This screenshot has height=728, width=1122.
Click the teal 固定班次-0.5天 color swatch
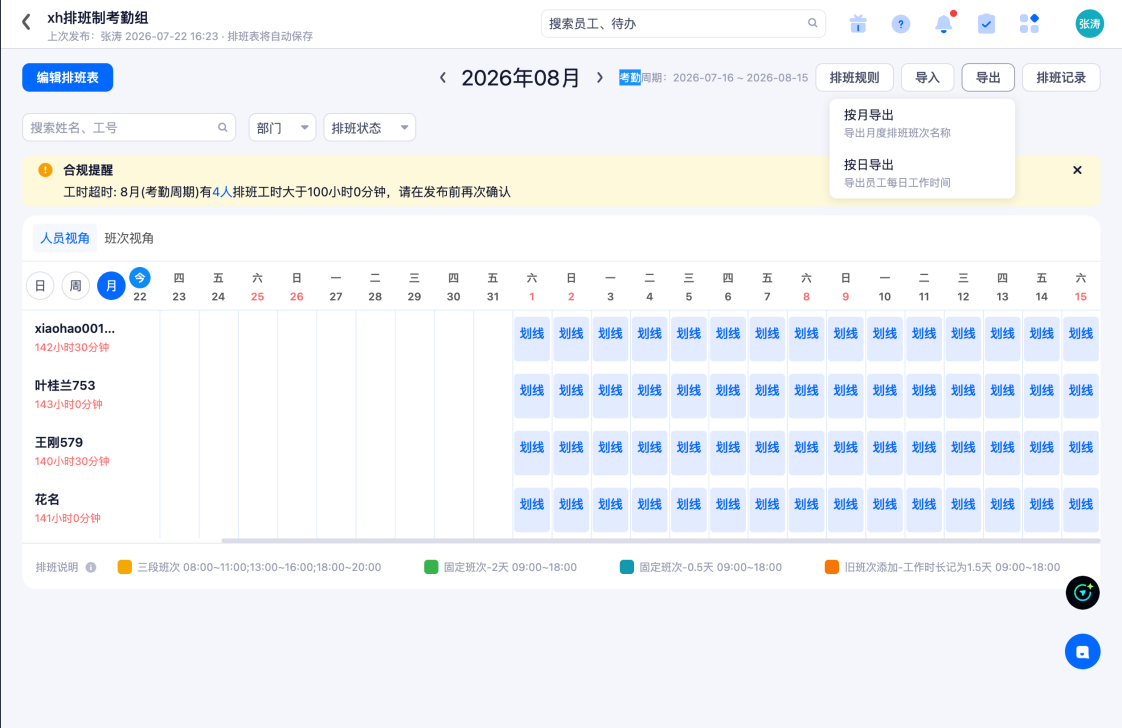(x=627, y=567)
